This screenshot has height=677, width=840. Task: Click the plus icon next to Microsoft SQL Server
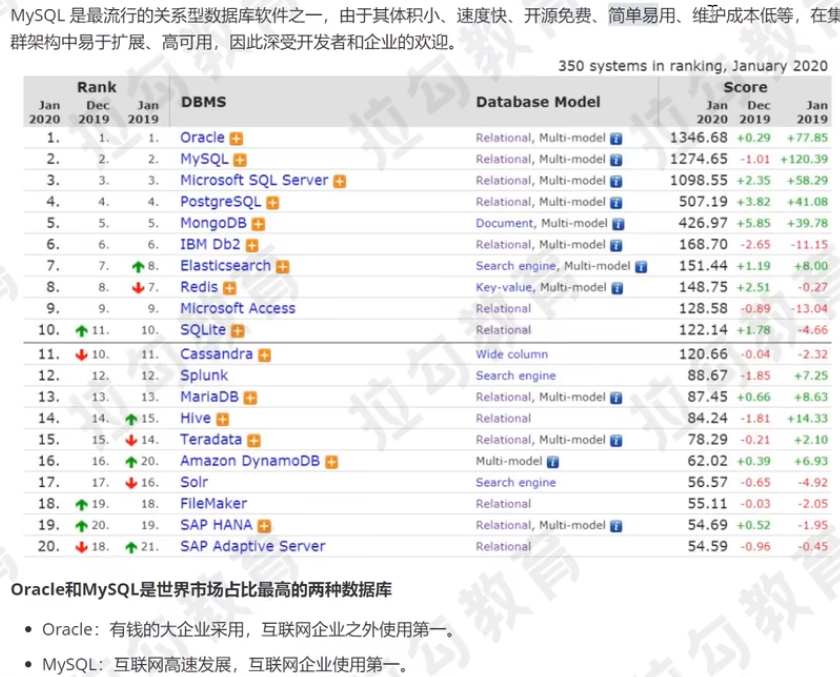(x=340, y=182)
